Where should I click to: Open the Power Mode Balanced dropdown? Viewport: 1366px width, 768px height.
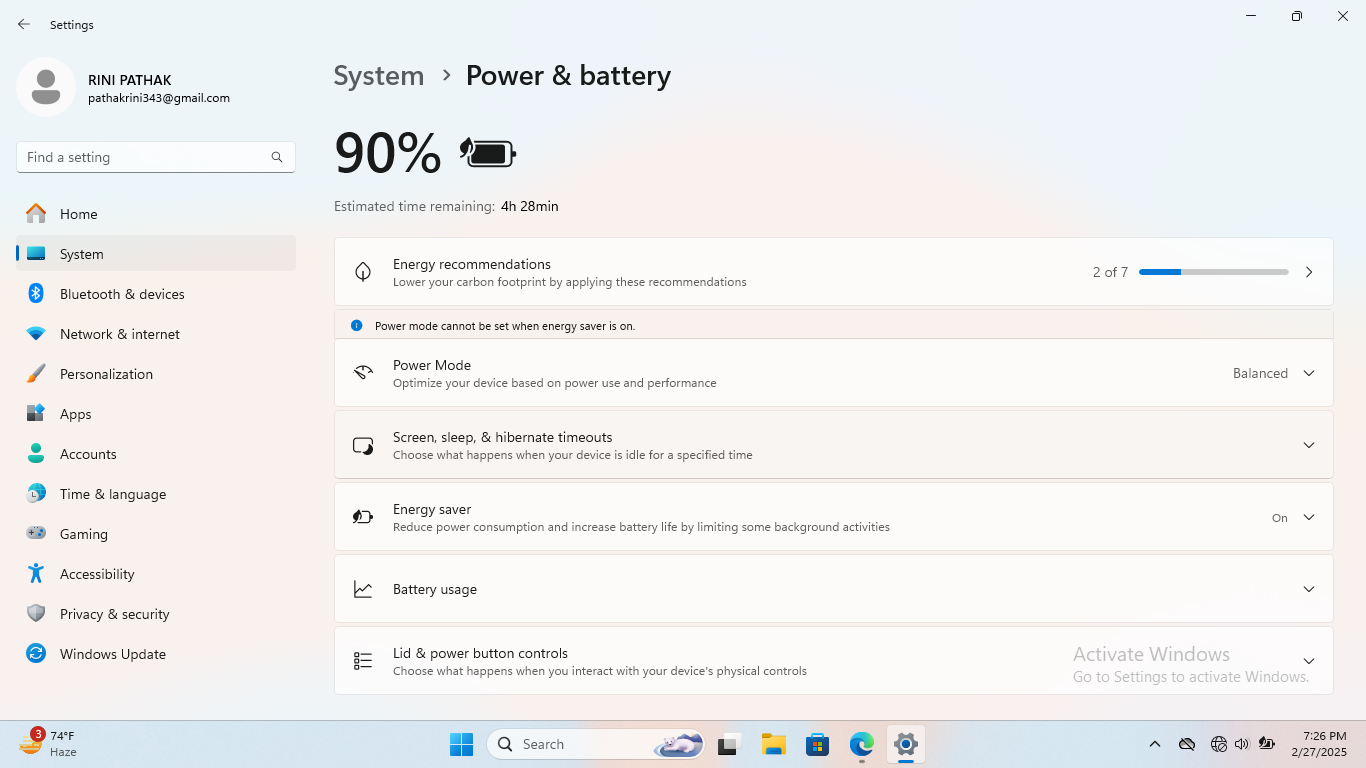1274,373
